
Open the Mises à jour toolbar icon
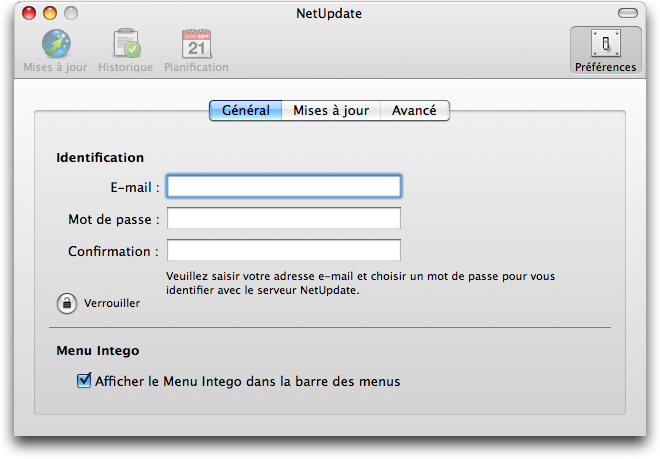click(56, 43)
